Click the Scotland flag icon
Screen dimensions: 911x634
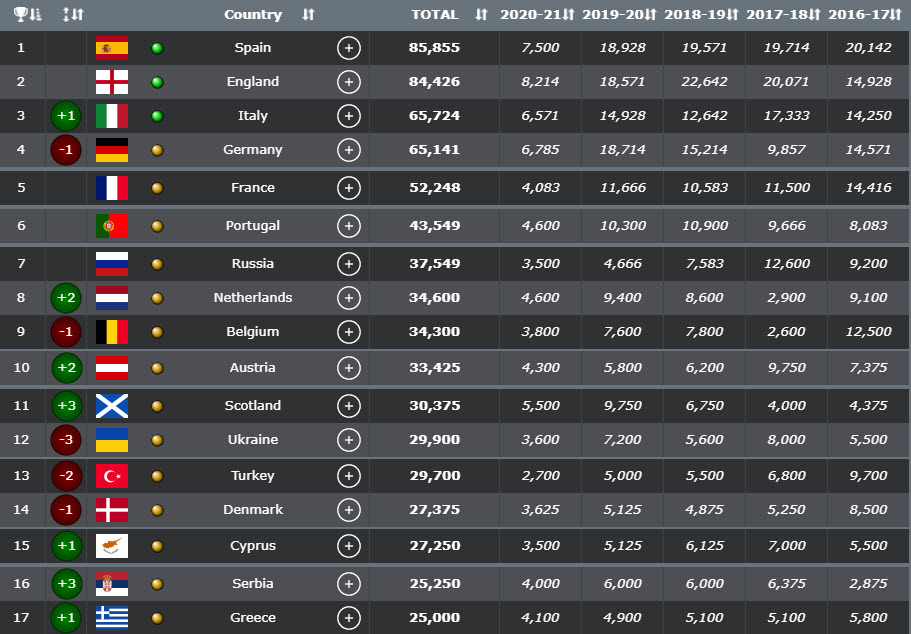111,406
